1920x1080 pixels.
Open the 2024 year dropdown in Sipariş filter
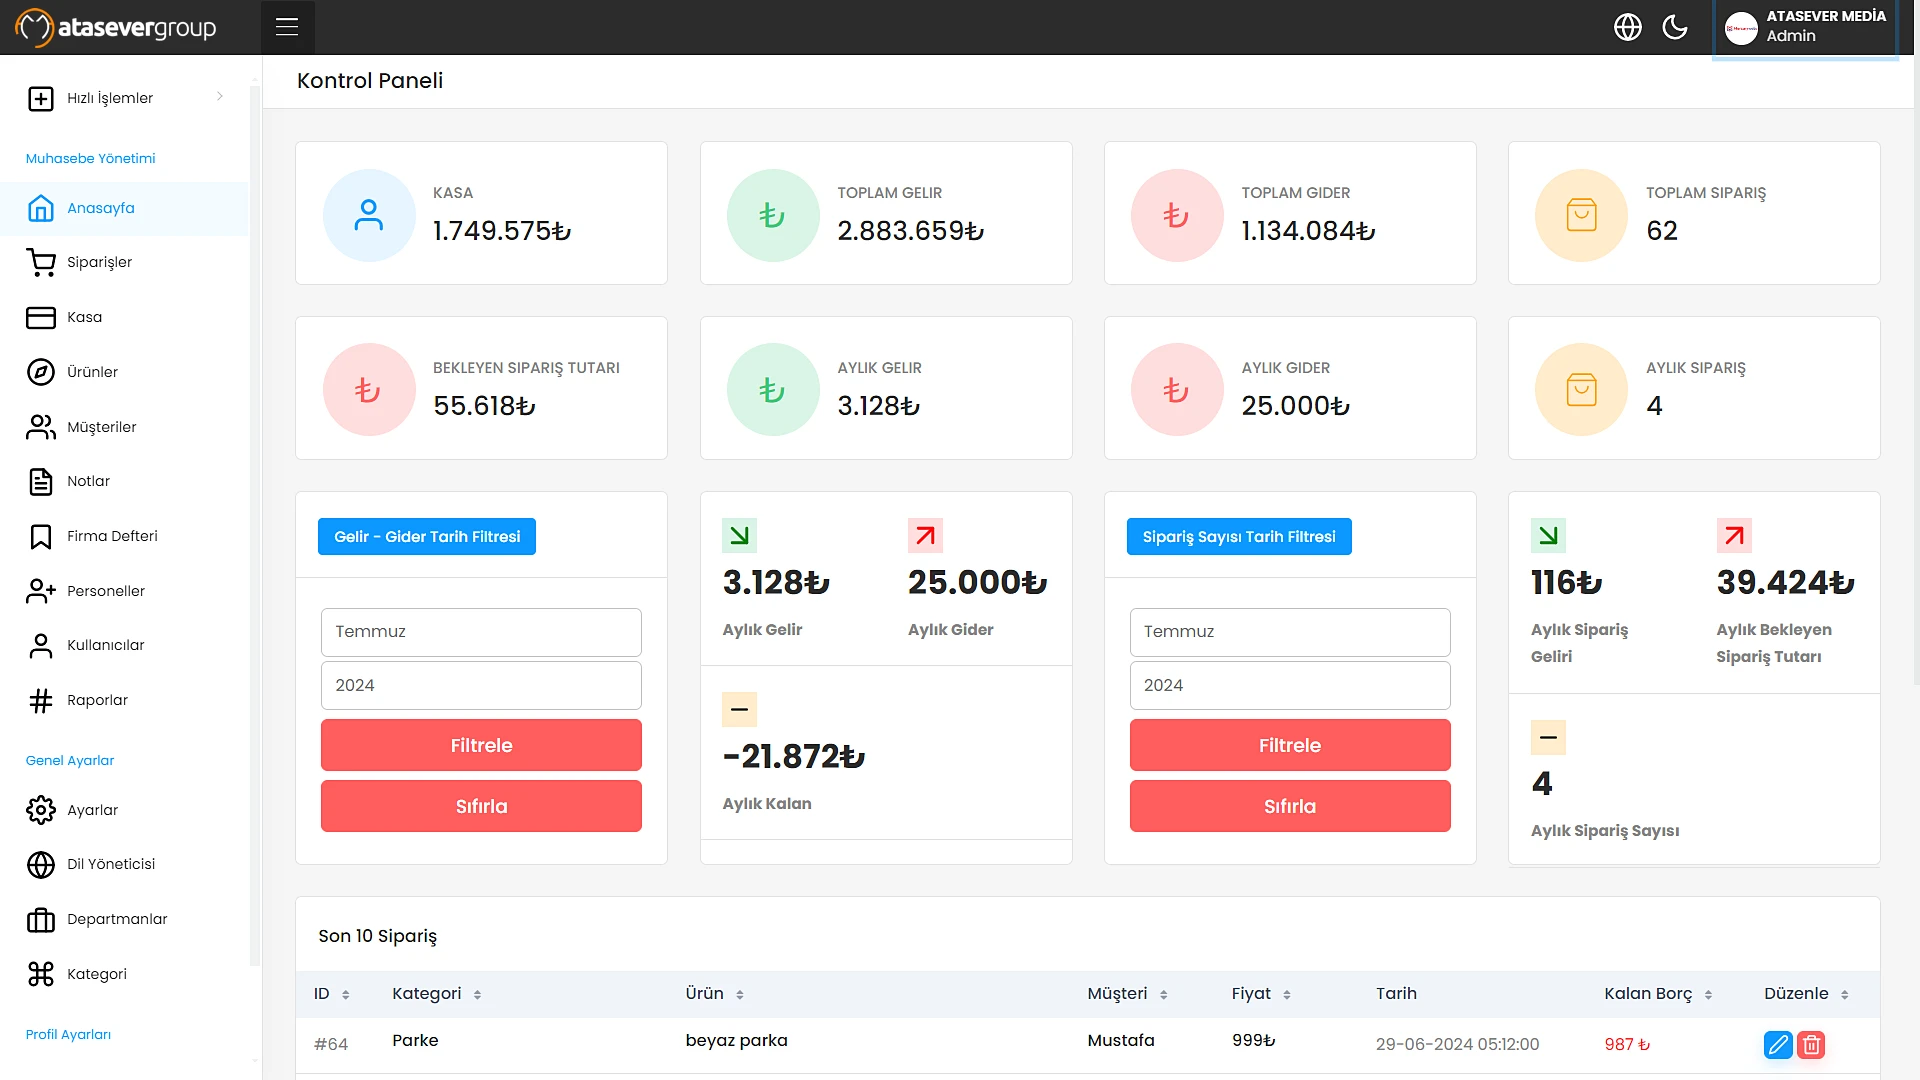1289,686
